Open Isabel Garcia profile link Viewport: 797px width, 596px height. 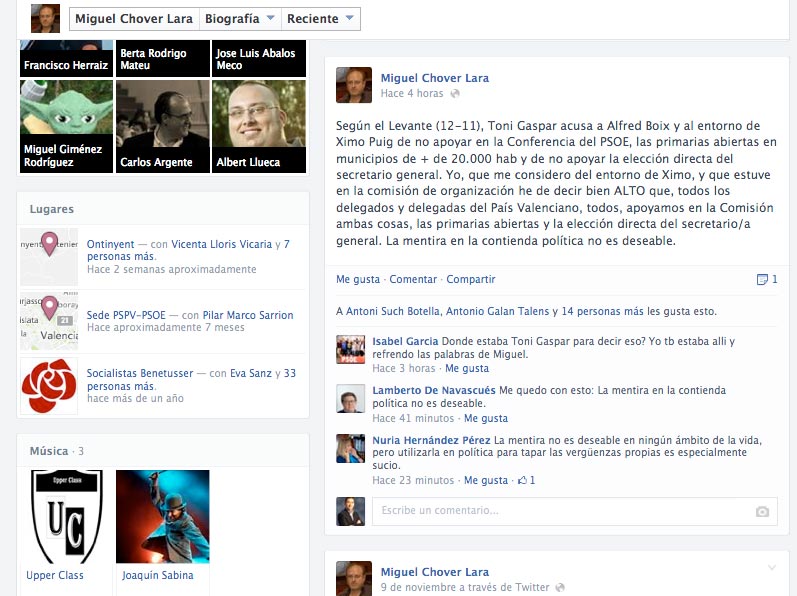pos(405,341)
